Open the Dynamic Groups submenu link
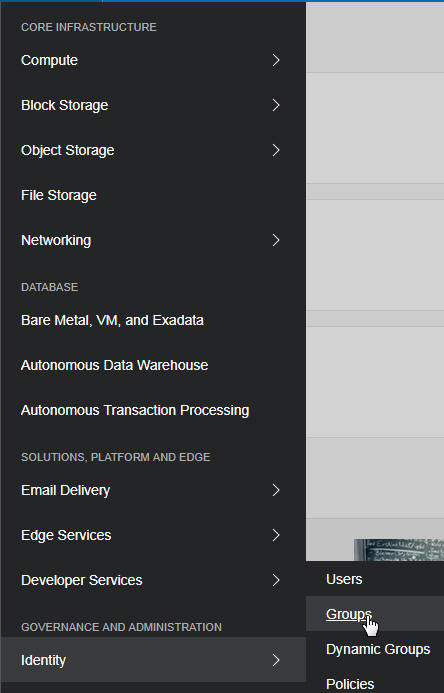This screenshot has height=693, width=444. click(378, 649)
